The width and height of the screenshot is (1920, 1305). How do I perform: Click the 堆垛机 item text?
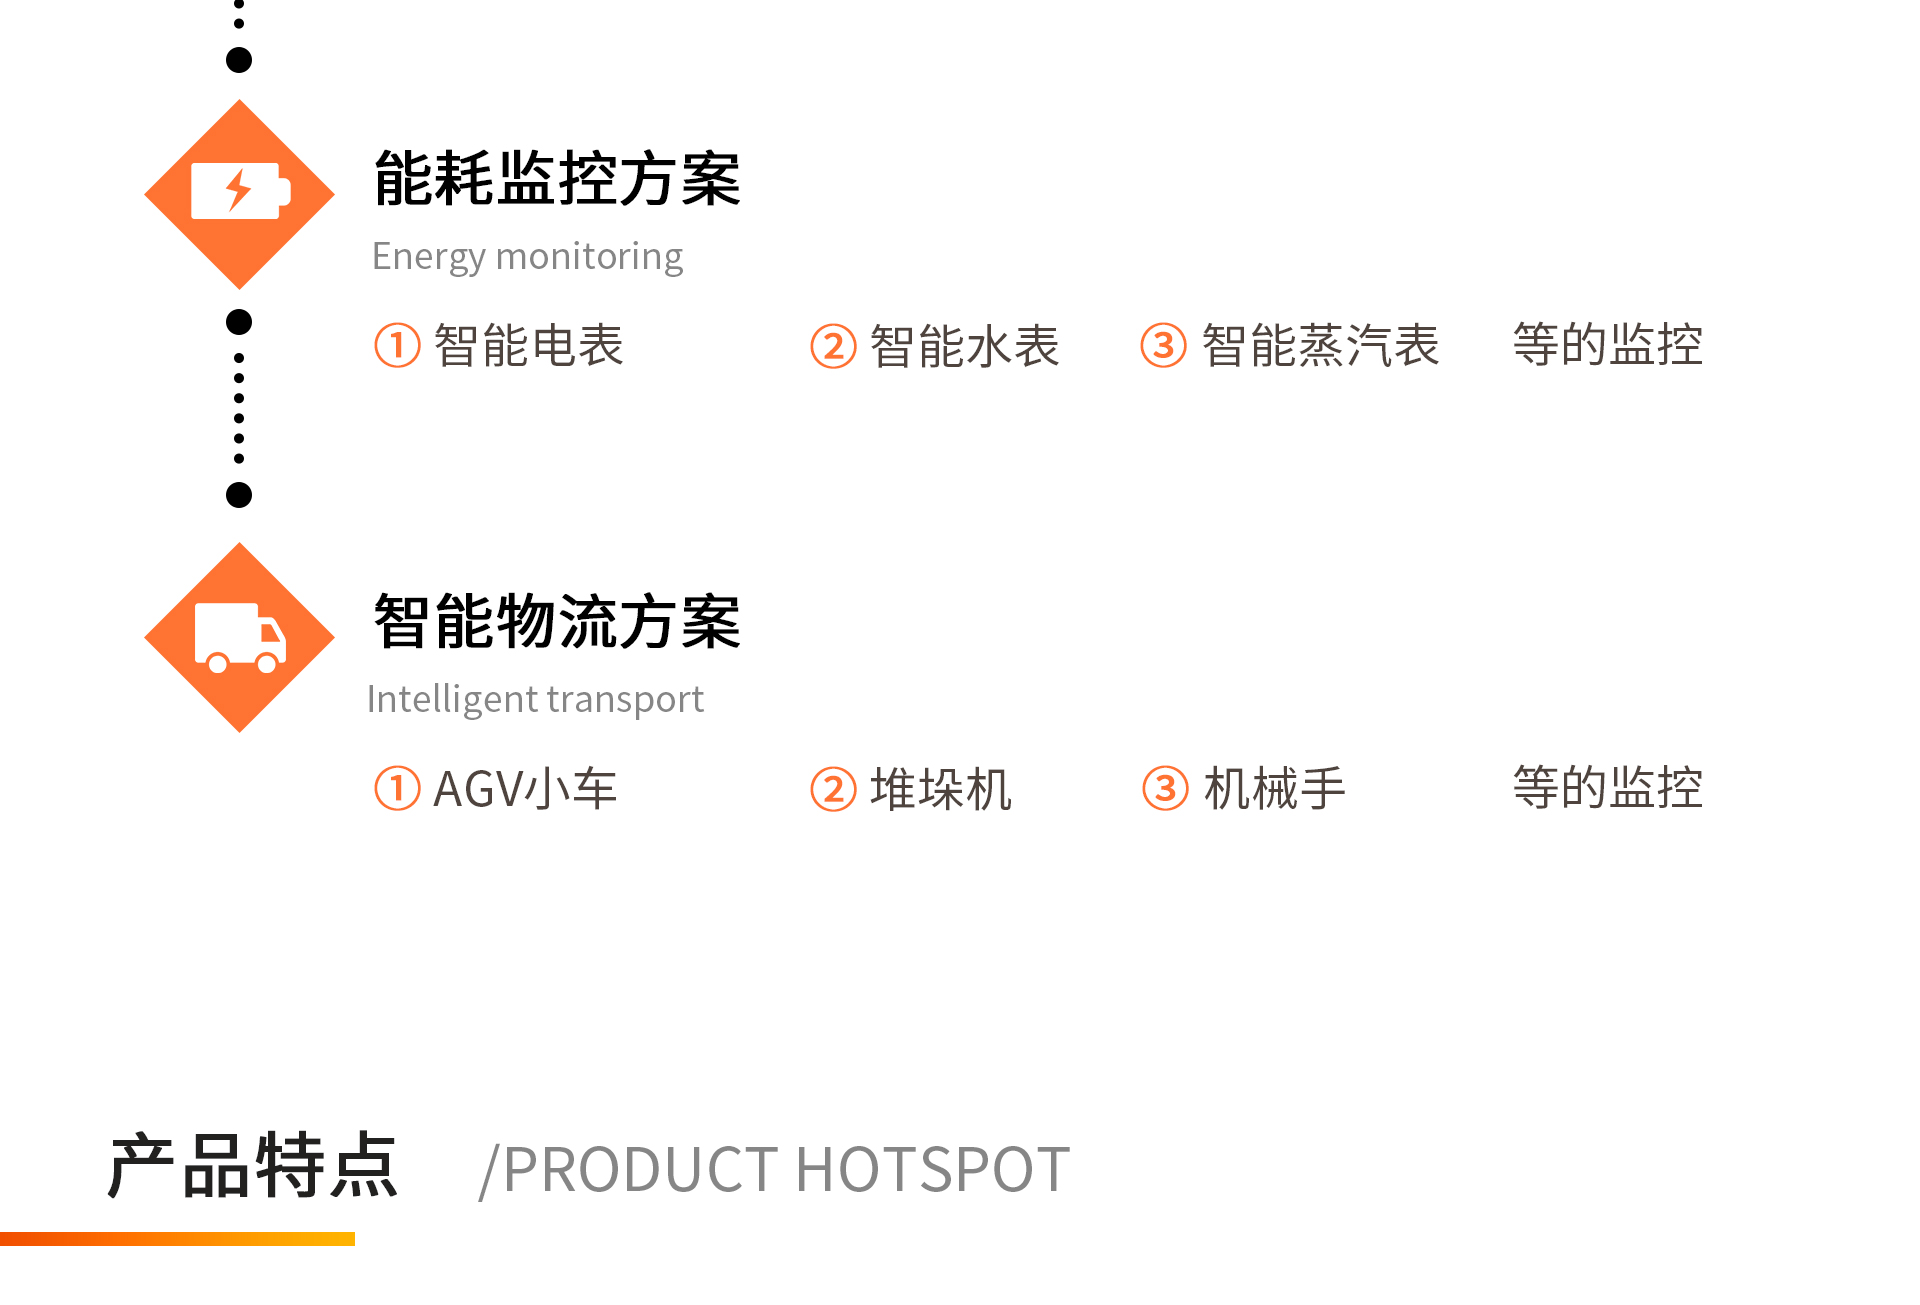[941, 789]
